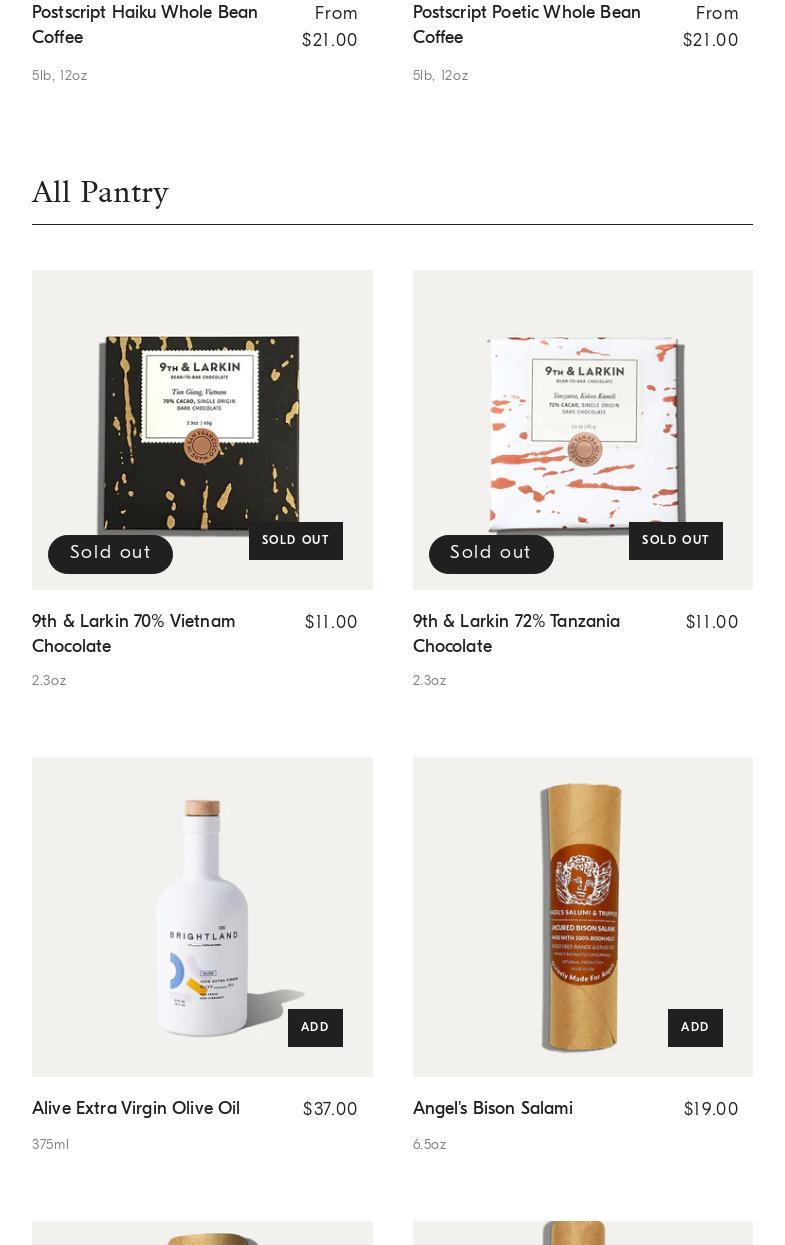View the Angel's Bison Salami product photo
Image resolution: width=785 pixels, height=1245 pixels.
tap(583, 917)
